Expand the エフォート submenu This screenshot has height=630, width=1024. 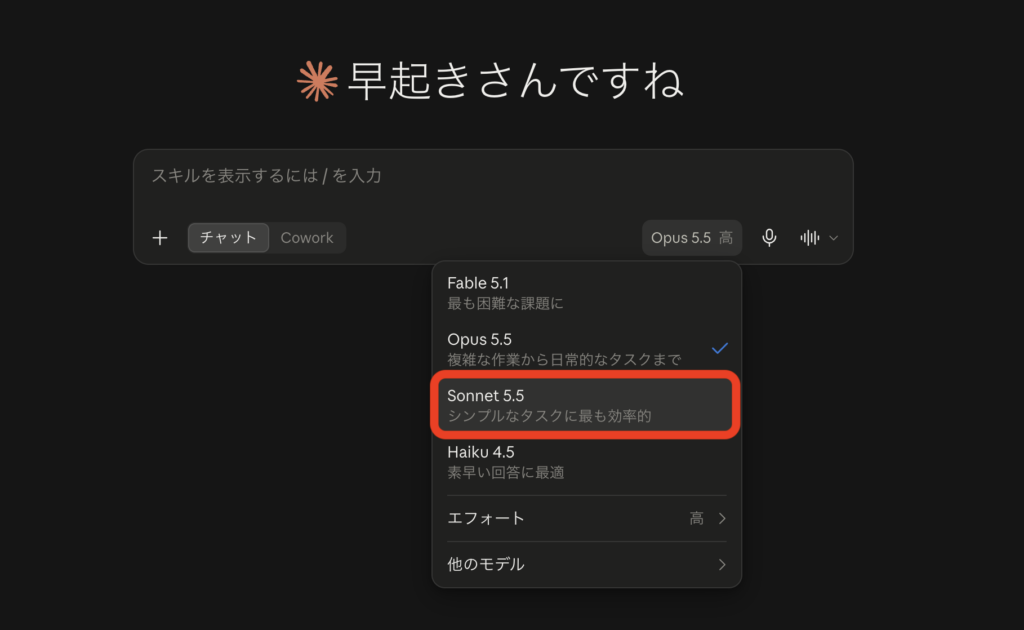pos(586,518)
